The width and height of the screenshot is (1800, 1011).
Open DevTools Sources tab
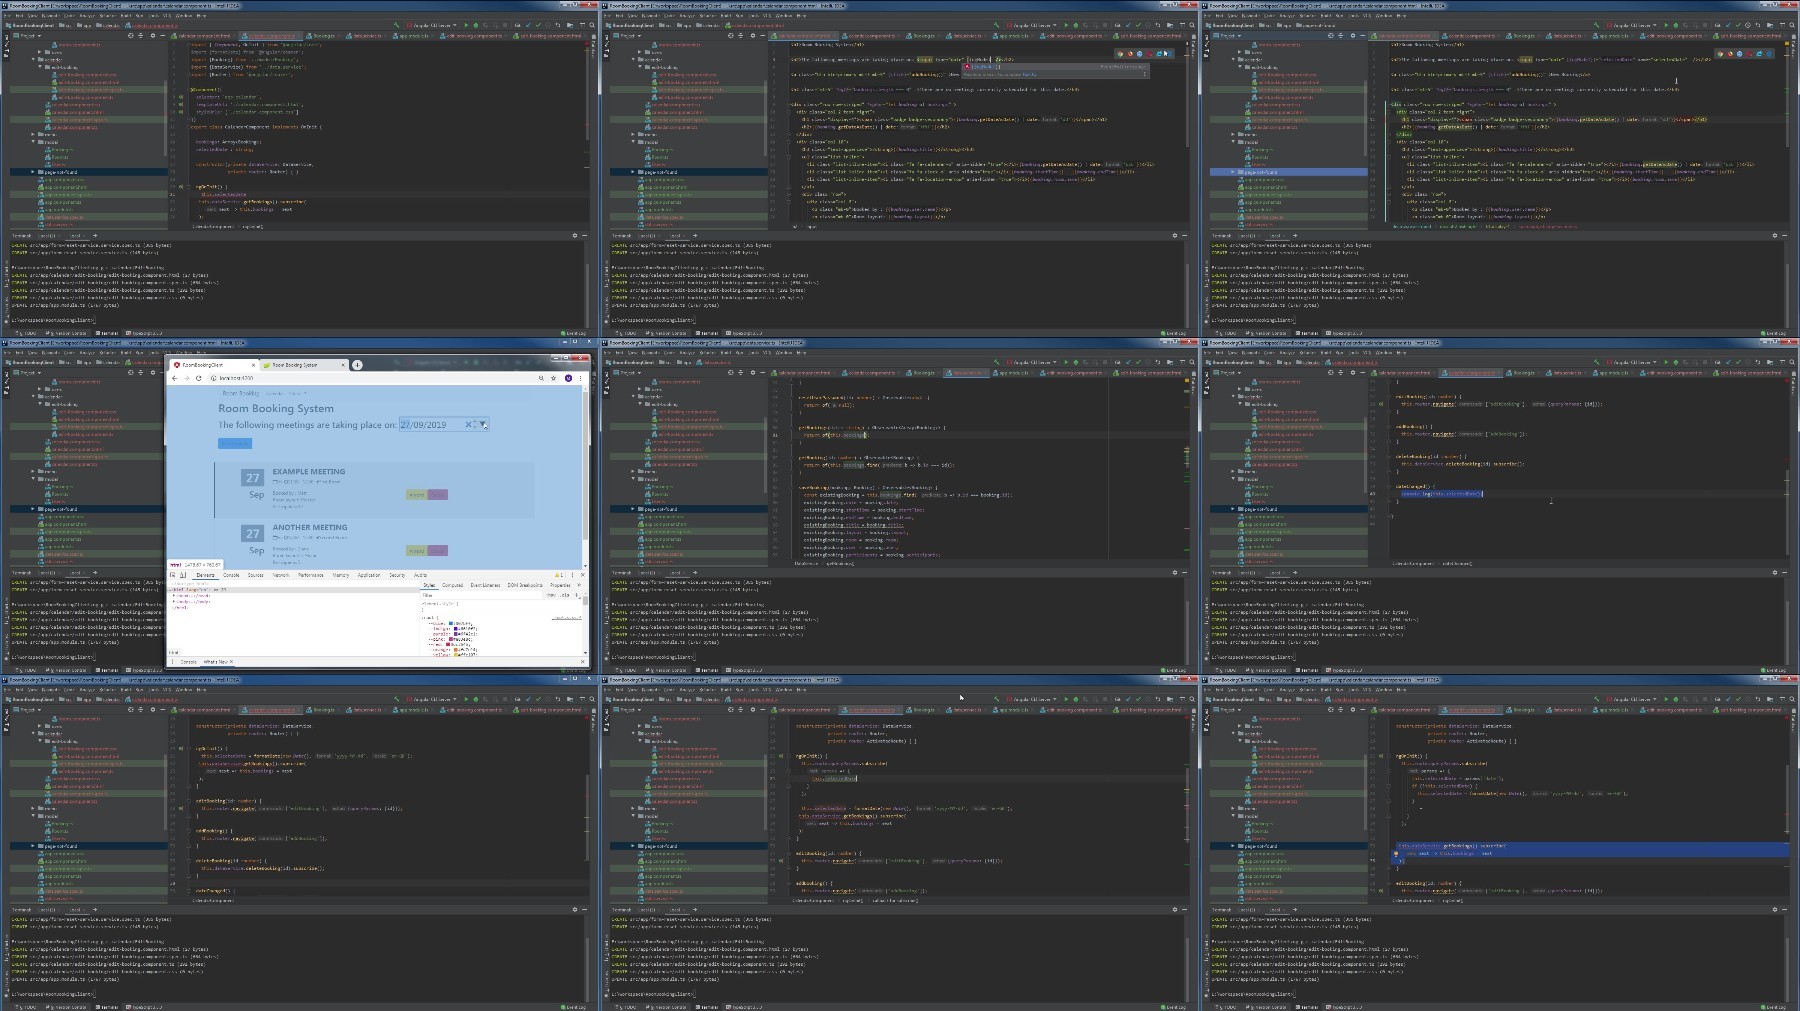[255, 575]
